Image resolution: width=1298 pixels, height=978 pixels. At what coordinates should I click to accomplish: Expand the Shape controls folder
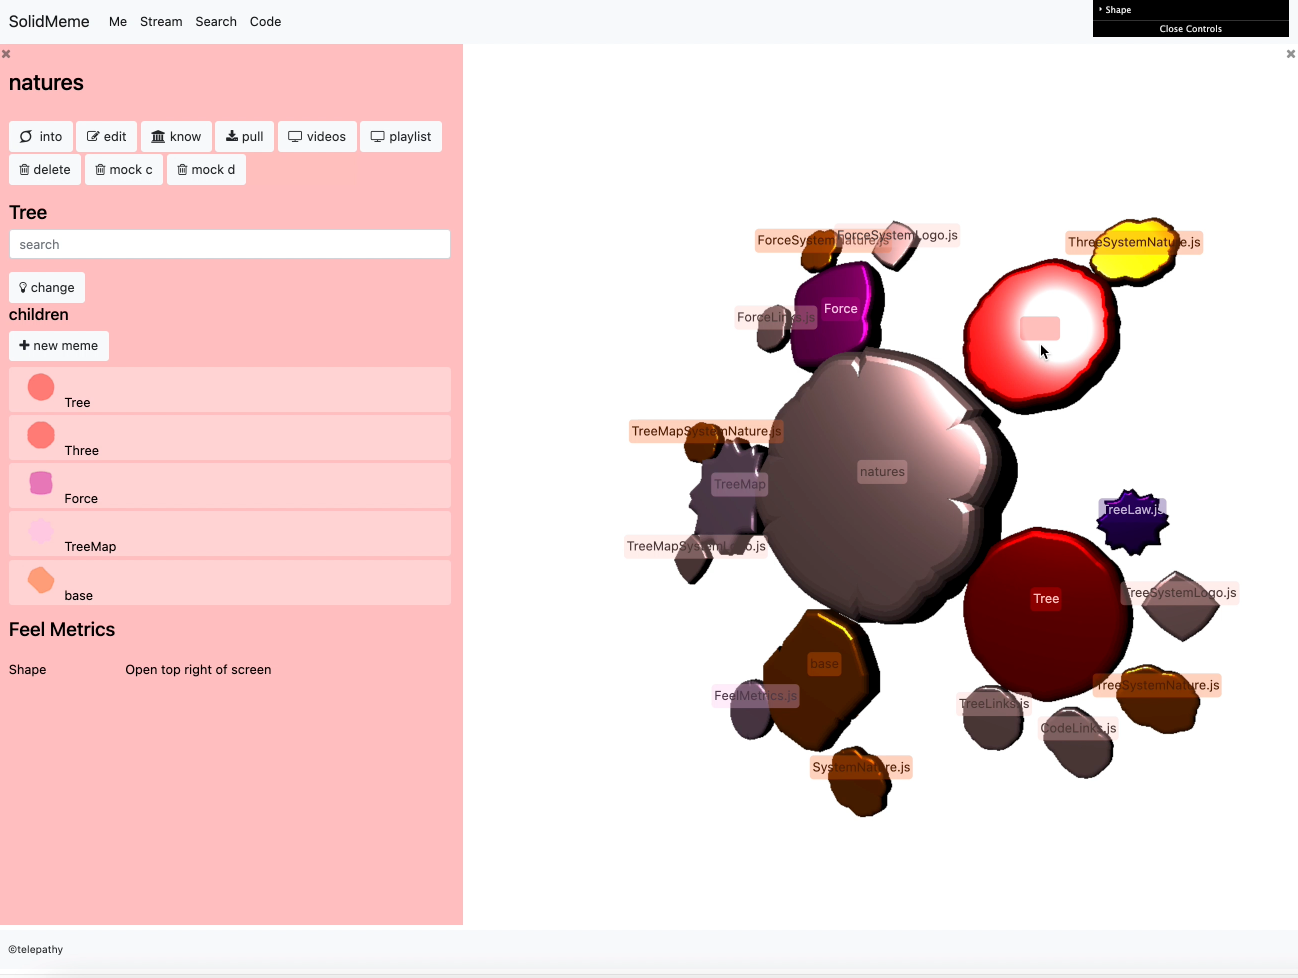click(1118, 10)
